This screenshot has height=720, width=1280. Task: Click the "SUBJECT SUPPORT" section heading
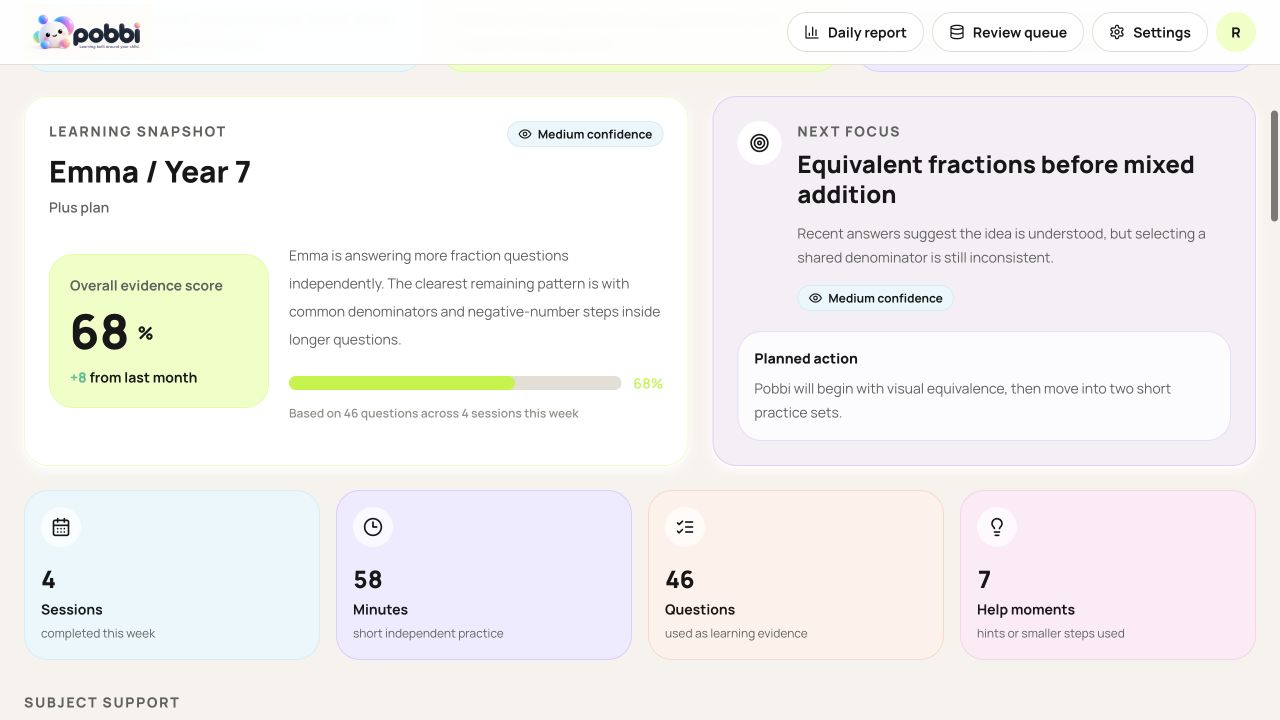coord(102,703)
